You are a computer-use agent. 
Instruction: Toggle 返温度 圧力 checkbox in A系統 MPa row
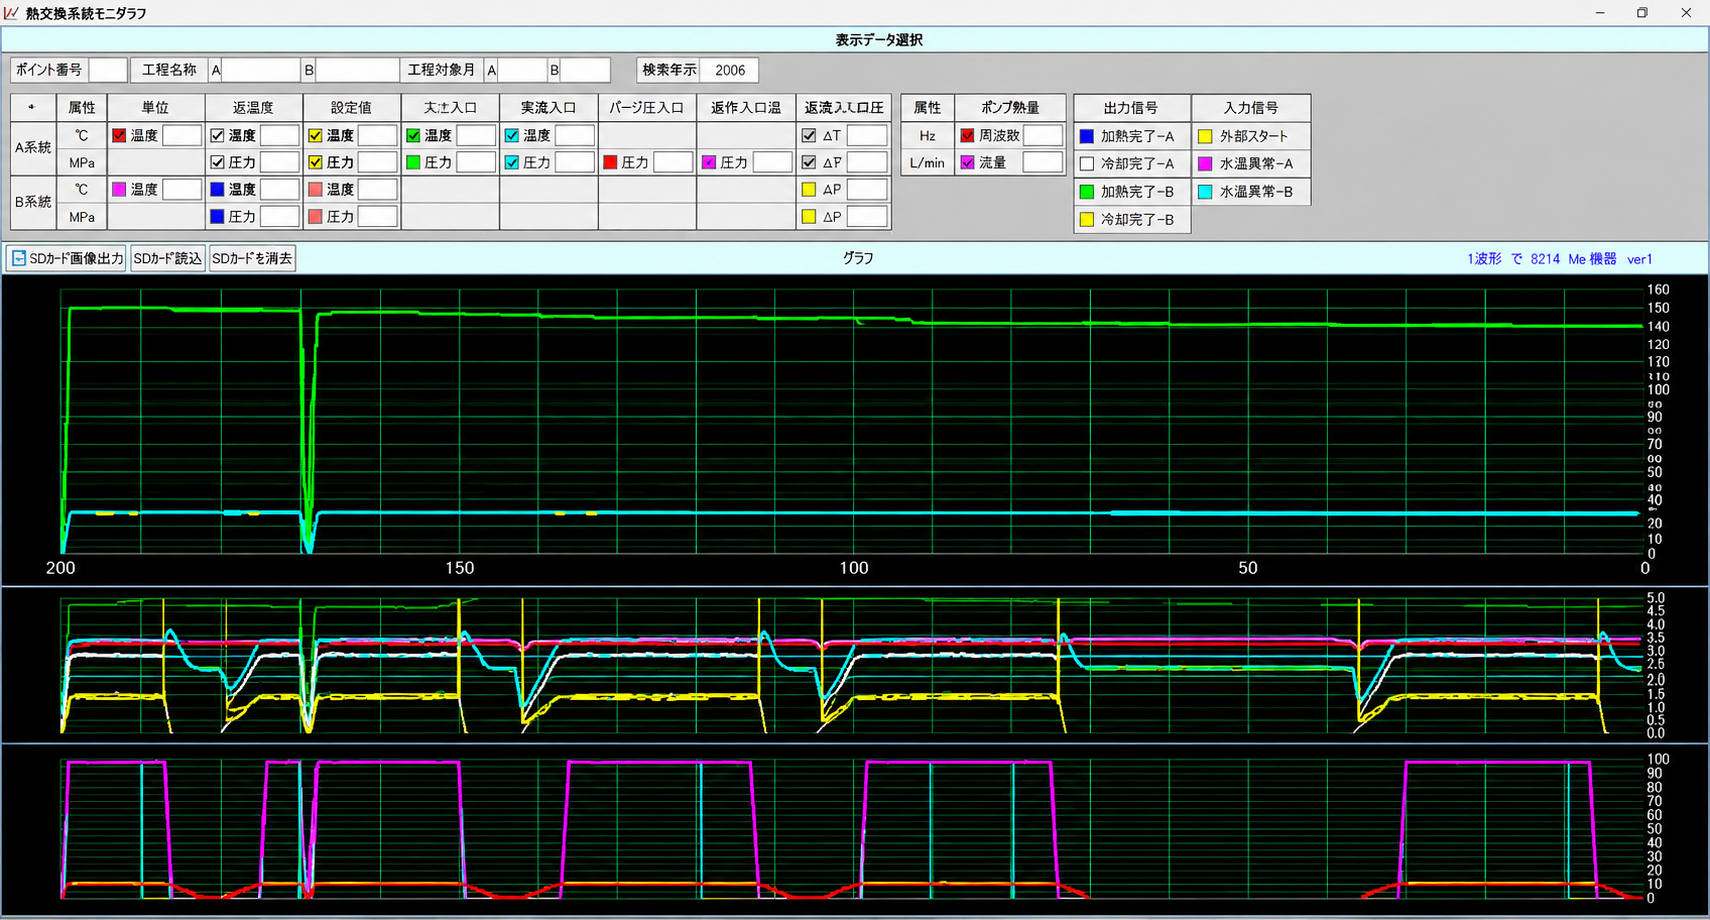point(217,162)
